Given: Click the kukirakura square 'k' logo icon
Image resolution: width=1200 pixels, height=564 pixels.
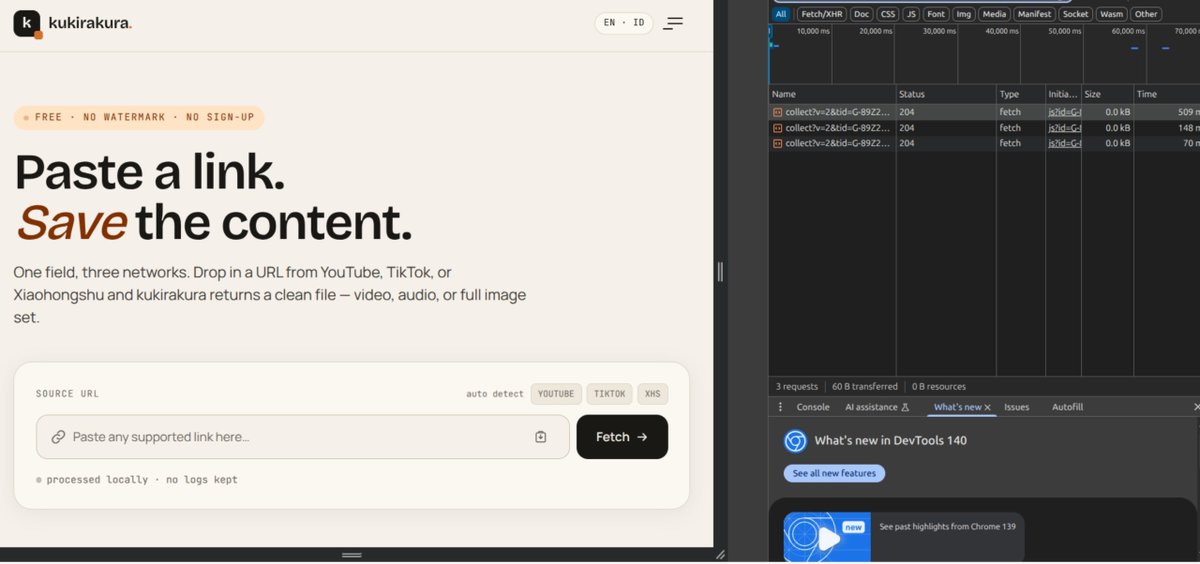Looking at the screenshot, I should pyautogui.click(x=27, y=23).
